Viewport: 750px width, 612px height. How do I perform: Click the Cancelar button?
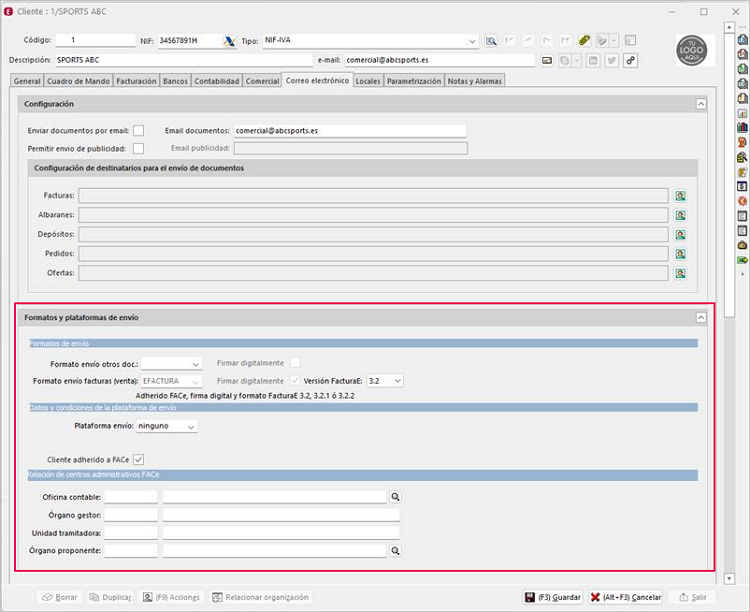[626, 597]
